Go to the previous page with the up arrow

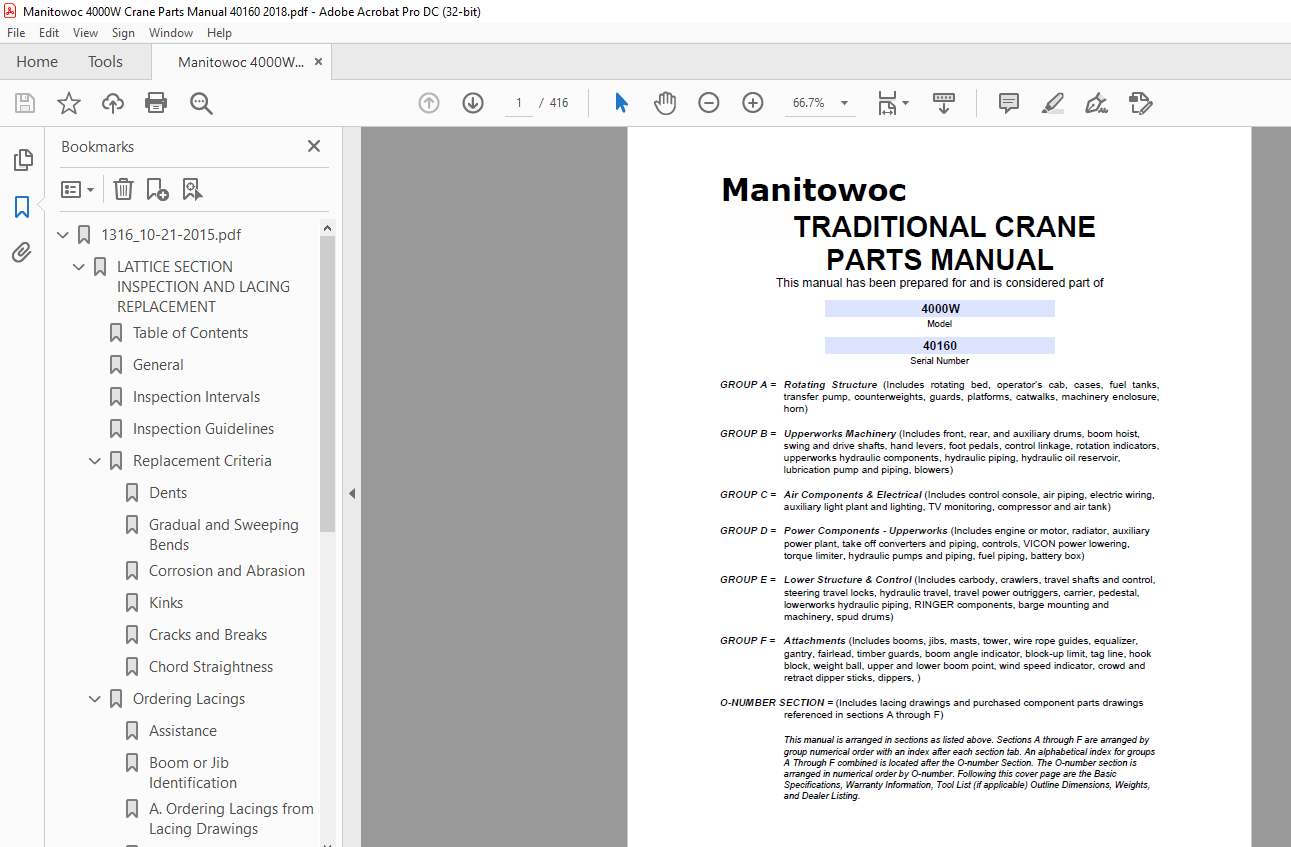point(429,103)
